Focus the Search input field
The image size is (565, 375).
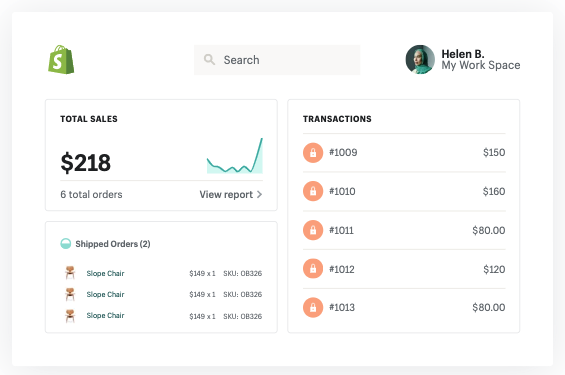point(277,60)
